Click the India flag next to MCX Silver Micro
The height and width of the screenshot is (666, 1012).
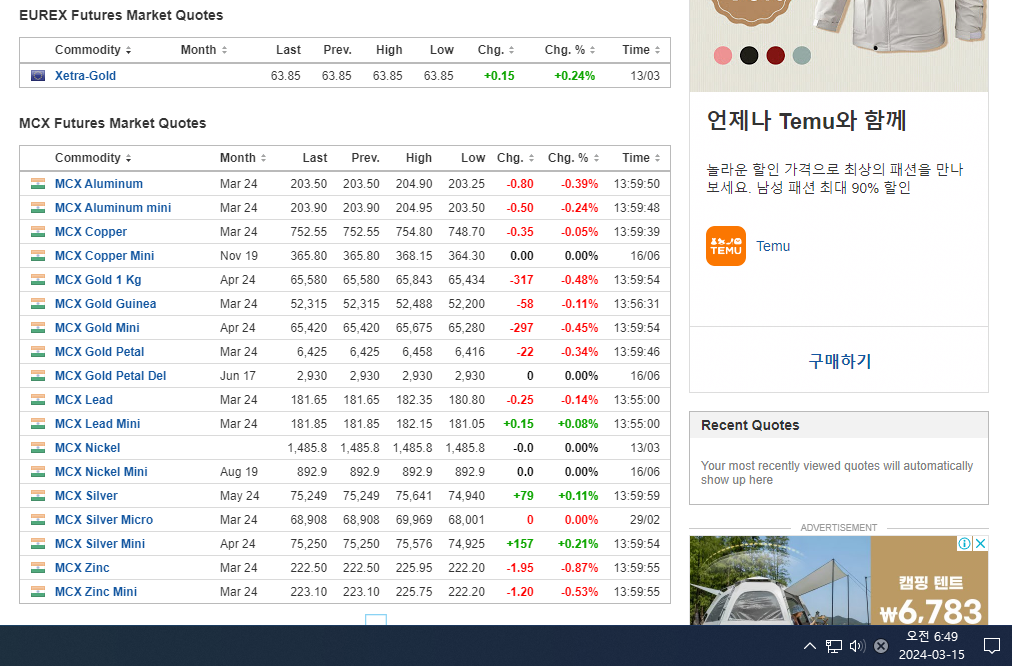pos(38,520)
